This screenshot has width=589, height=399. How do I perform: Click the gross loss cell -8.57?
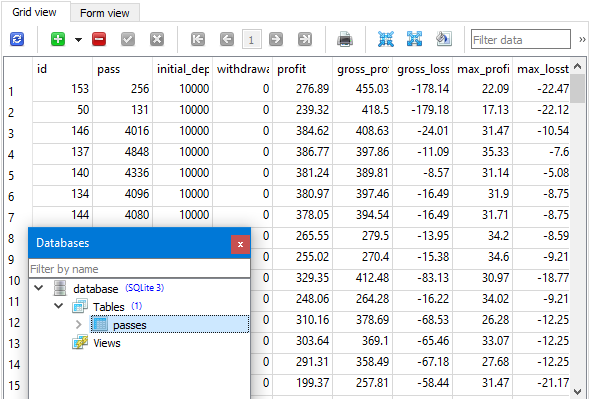pyautogui.click(x=423, y=173)
